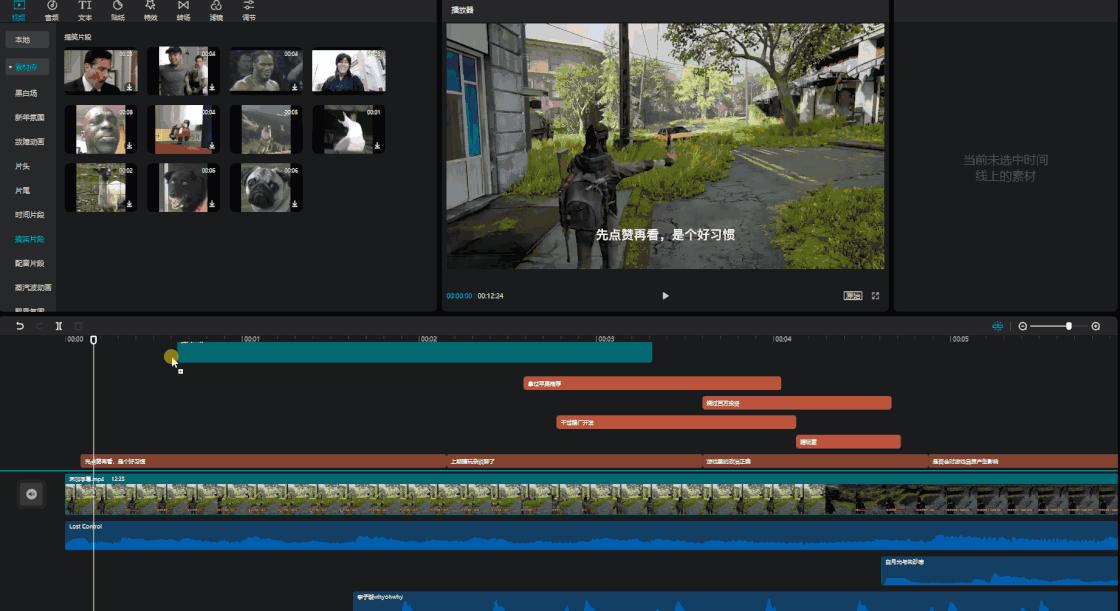Preview the shirtless boxer clip thumbnail
The width and height of the screenshot is (1120, 611).
tap(266, 71)
